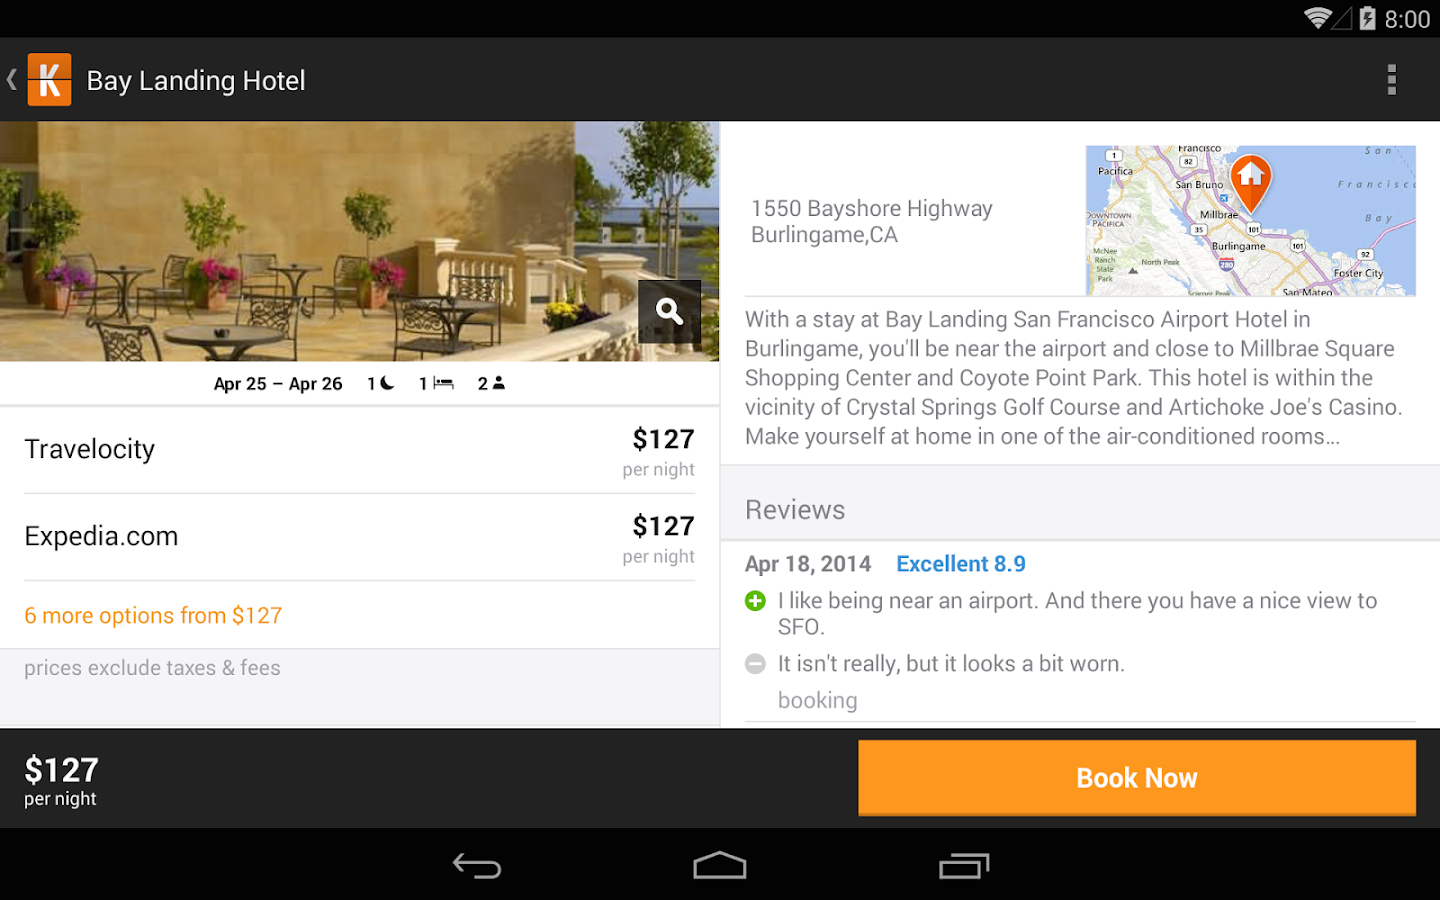The width and height of the screenshot is (1440, 900).
Task: Tap the gray minus review icon
Action: pyautogui.click(x=756, y=664)
